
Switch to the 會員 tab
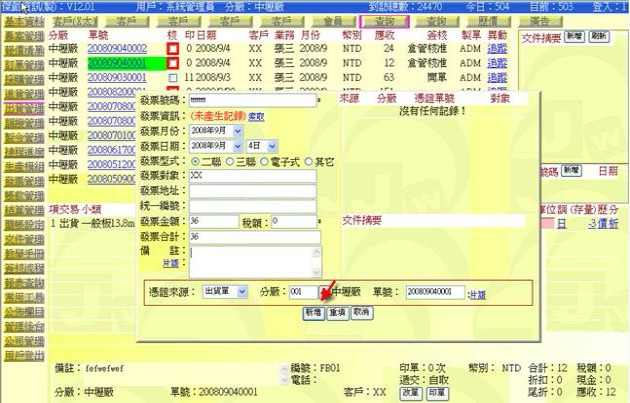pos(333,21)
